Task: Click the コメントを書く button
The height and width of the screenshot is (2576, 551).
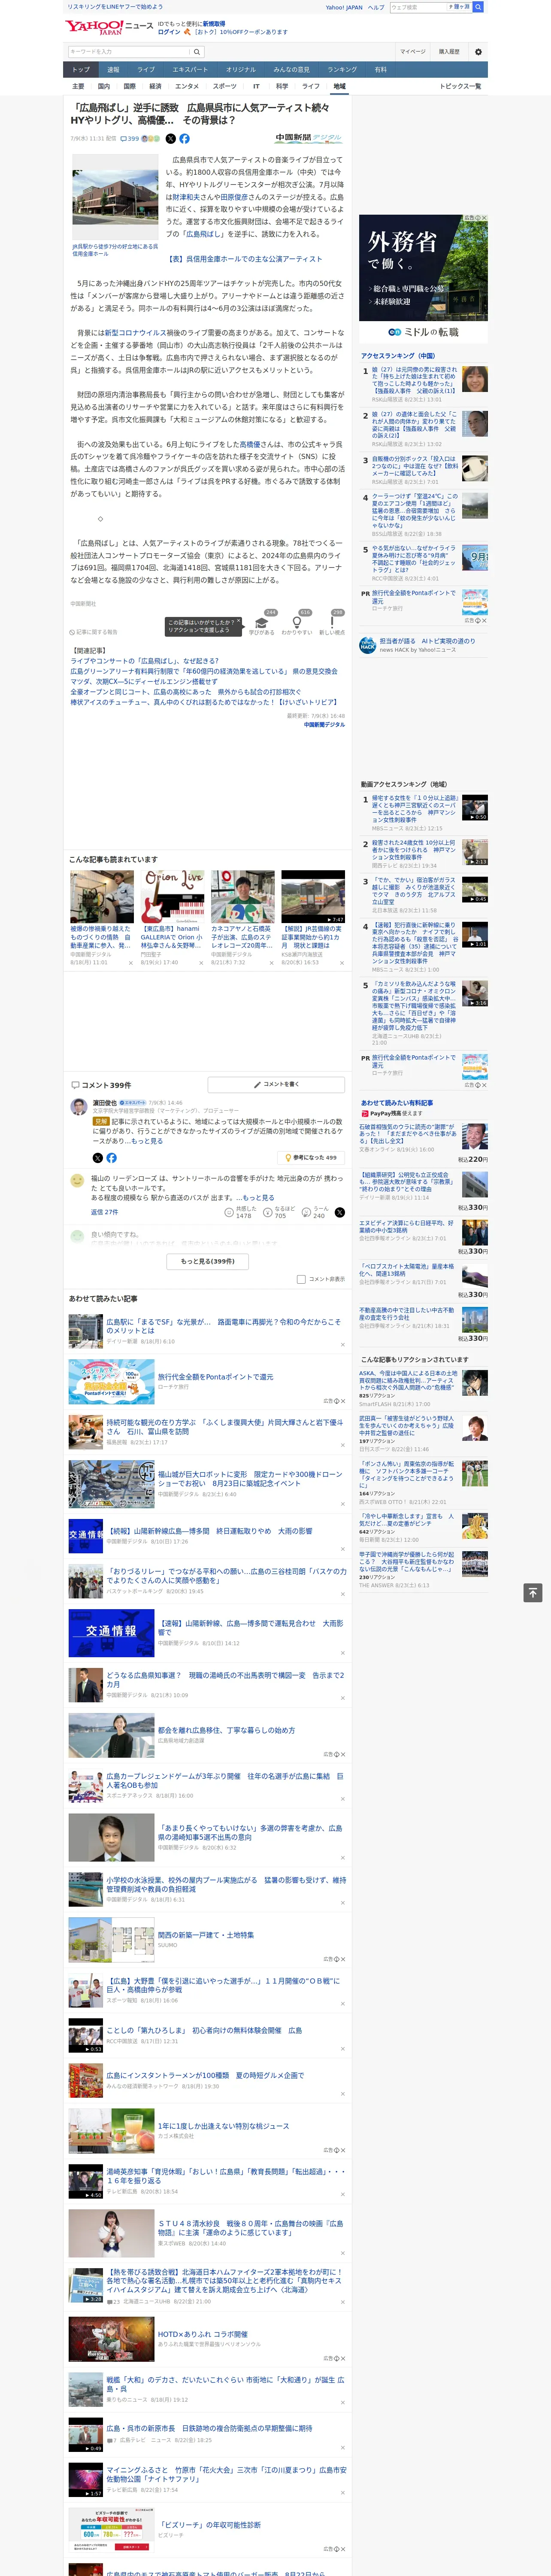Action: [277, 1084]
